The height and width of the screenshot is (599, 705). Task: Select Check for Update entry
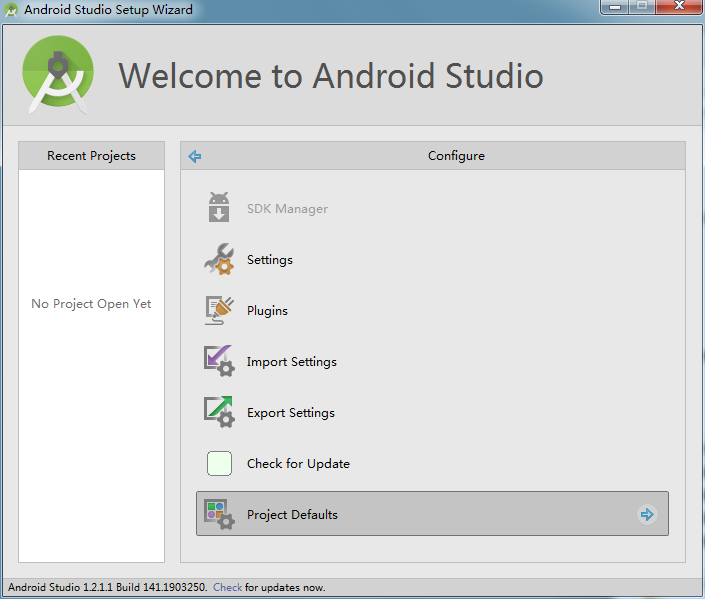(299, 463)
